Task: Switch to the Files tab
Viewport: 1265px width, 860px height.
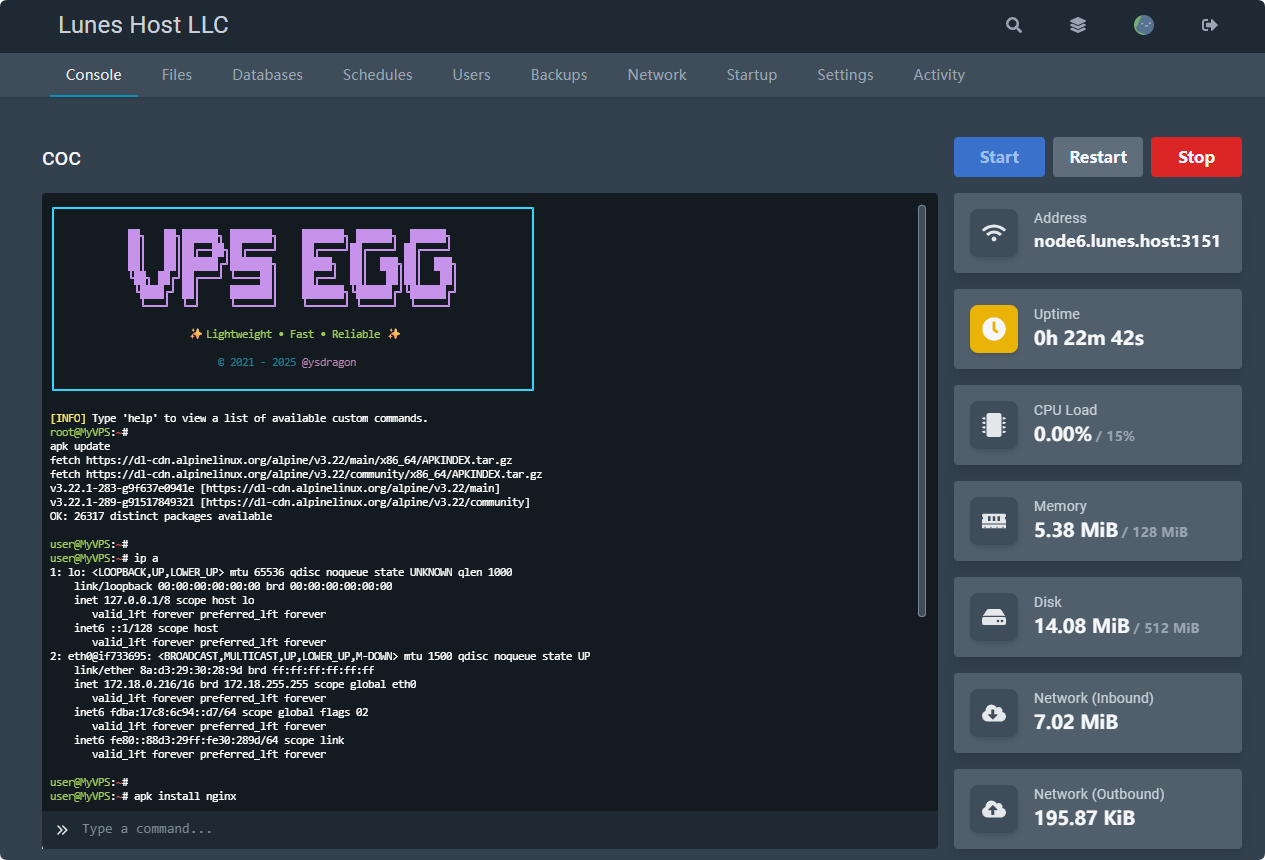Action: (x=177, y=75)
